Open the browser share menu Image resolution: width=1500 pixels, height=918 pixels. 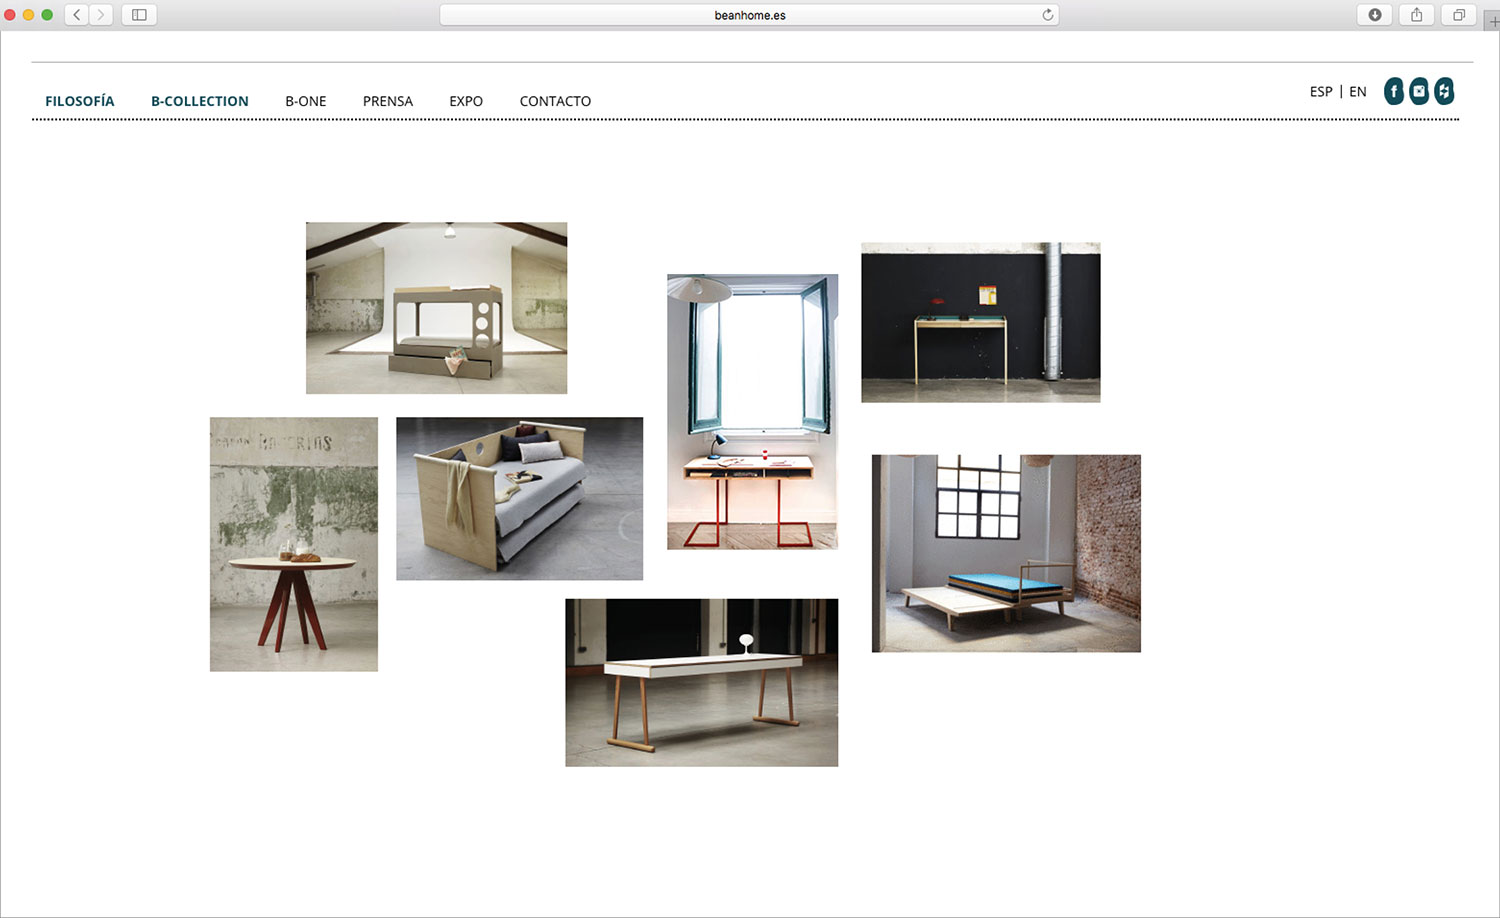1417,15
